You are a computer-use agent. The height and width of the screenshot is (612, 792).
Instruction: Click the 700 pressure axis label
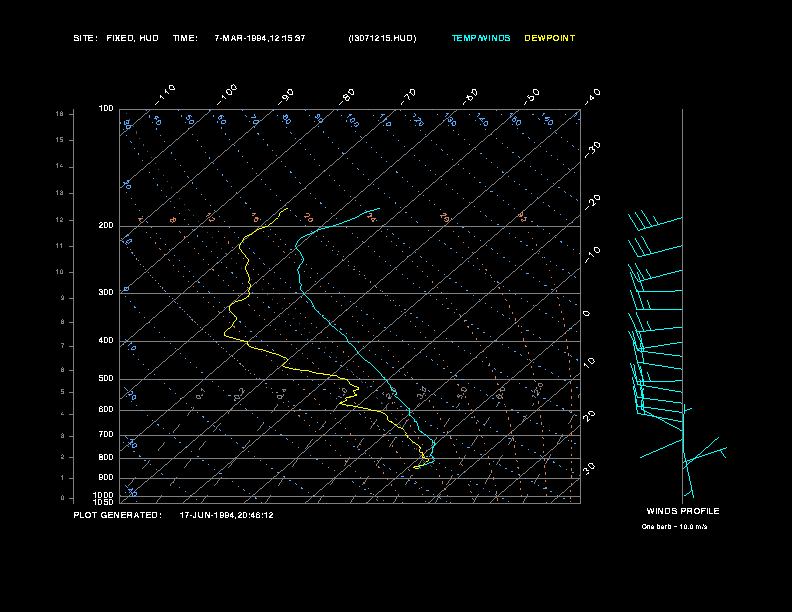point(105,435)
